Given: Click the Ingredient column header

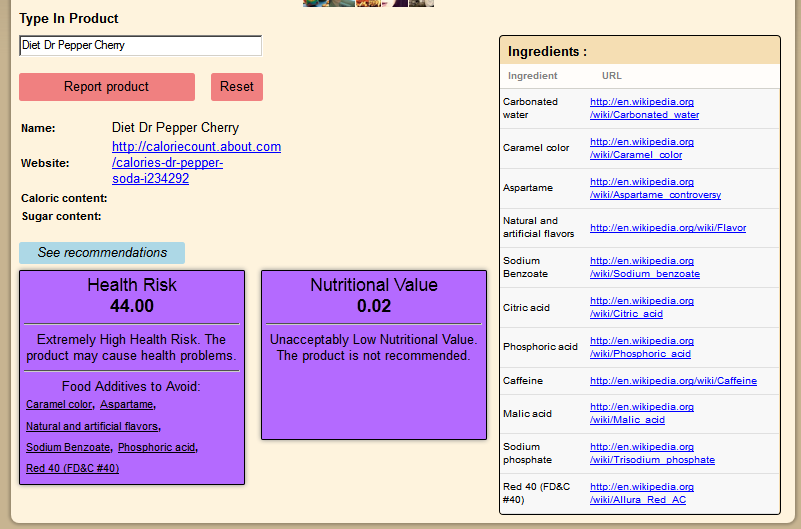Looking at the screenshot, I should pyautogui.click(x=532, y=76).
